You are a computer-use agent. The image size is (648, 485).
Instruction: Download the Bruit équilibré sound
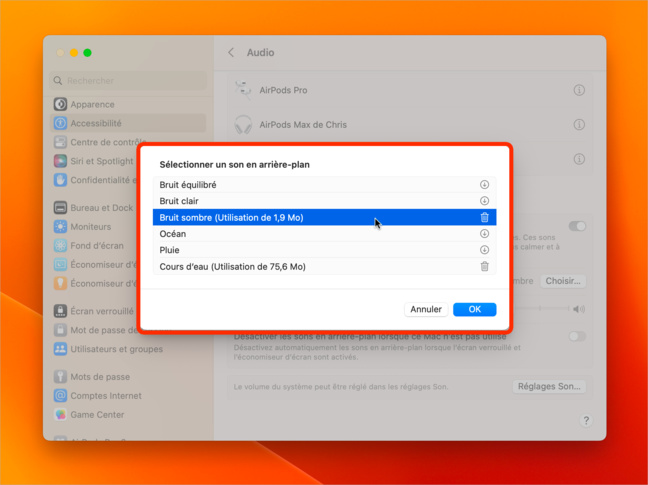point(484,185)
